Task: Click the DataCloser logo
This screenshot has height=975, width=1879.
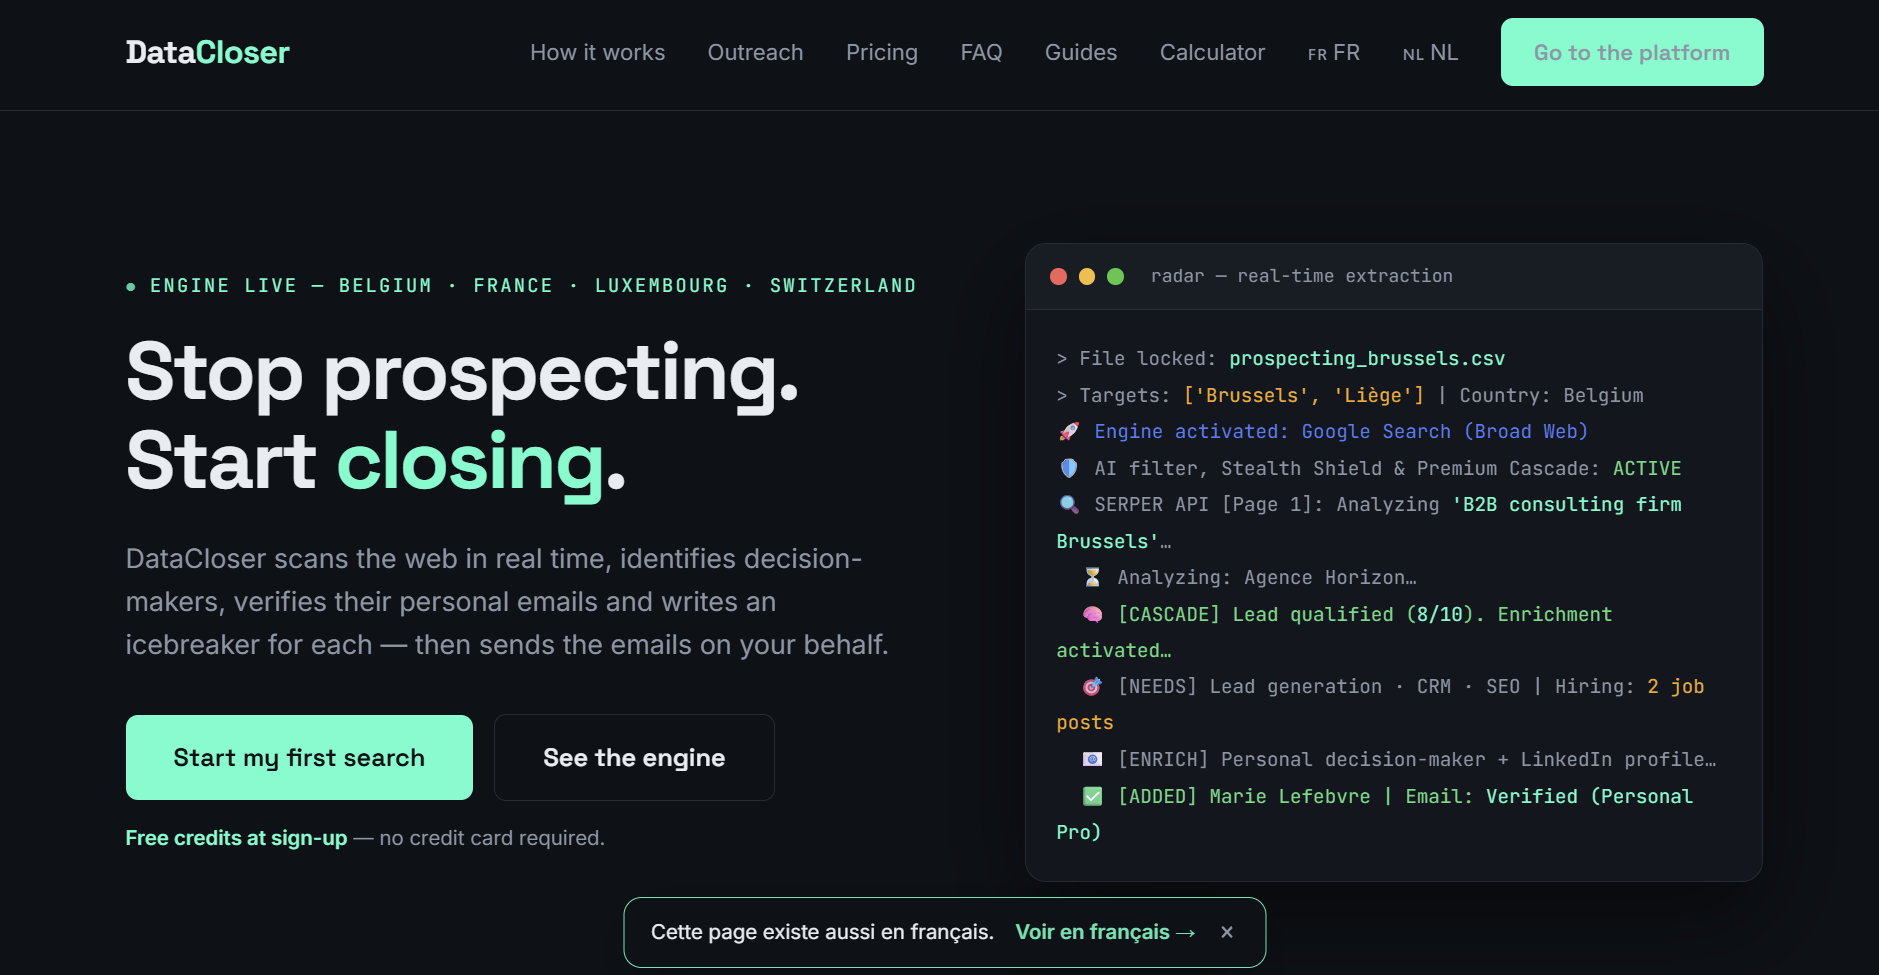Action: tap(207, 52)
